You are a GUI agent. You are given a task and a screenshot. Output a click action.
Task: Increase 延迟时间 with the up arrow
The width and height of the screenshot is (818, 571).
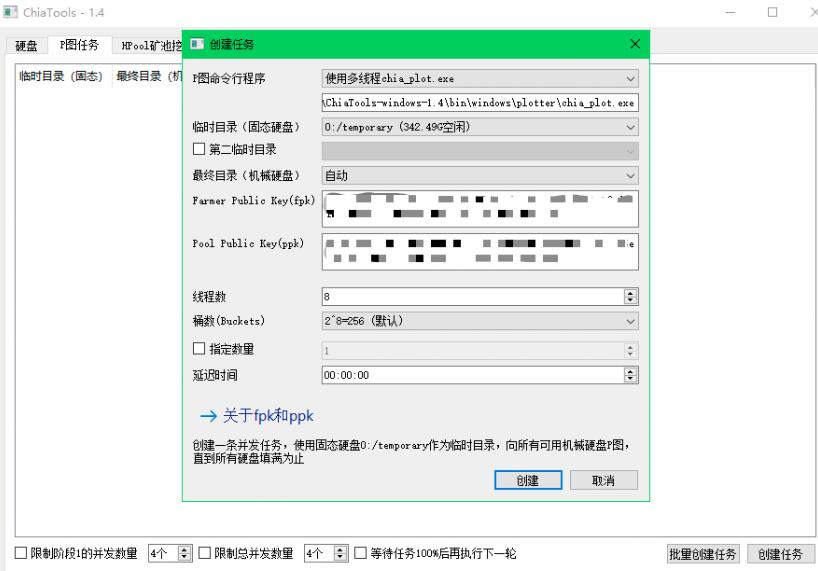click(630, 371)
